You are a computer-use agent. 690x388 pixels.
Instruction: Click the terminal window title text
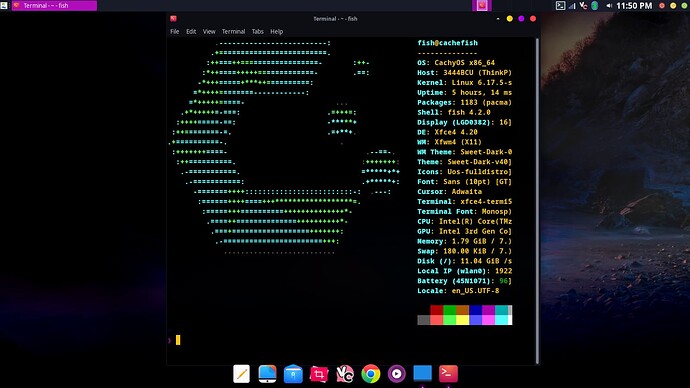[x=335, y=18]
